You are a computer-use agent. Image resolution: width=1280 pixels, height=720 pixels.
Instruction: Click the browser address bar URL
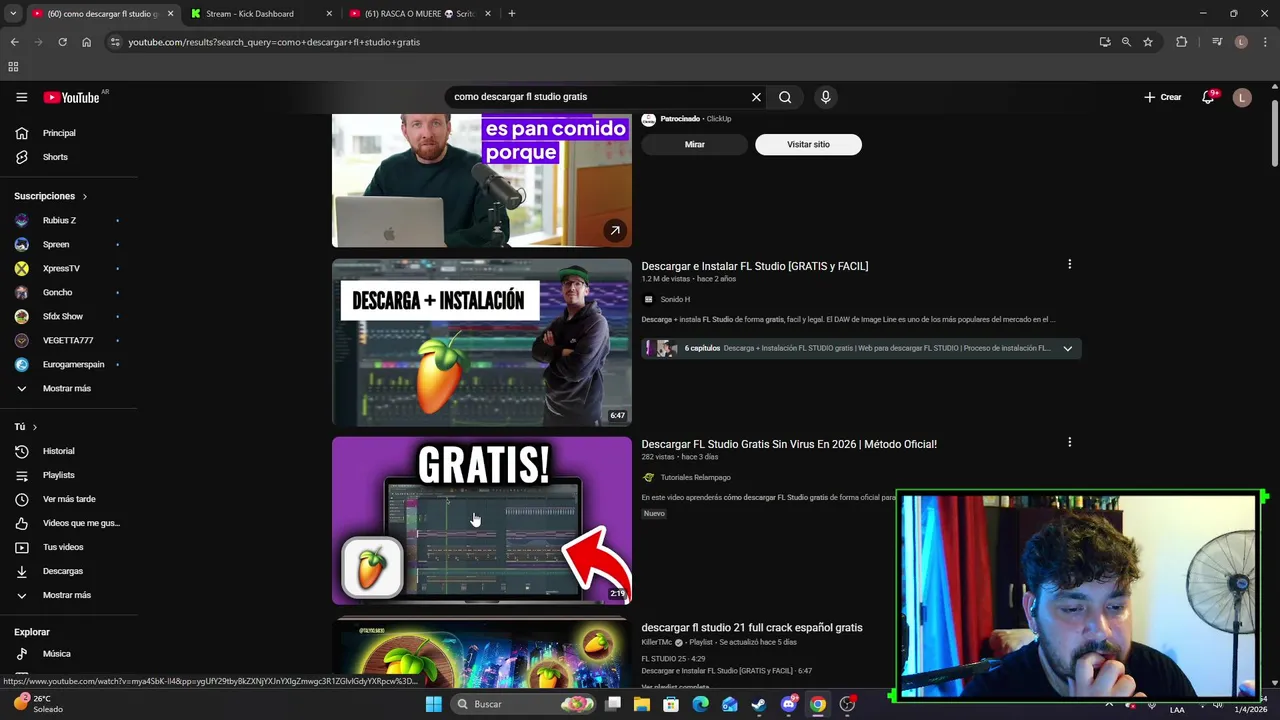click(274, 42)
